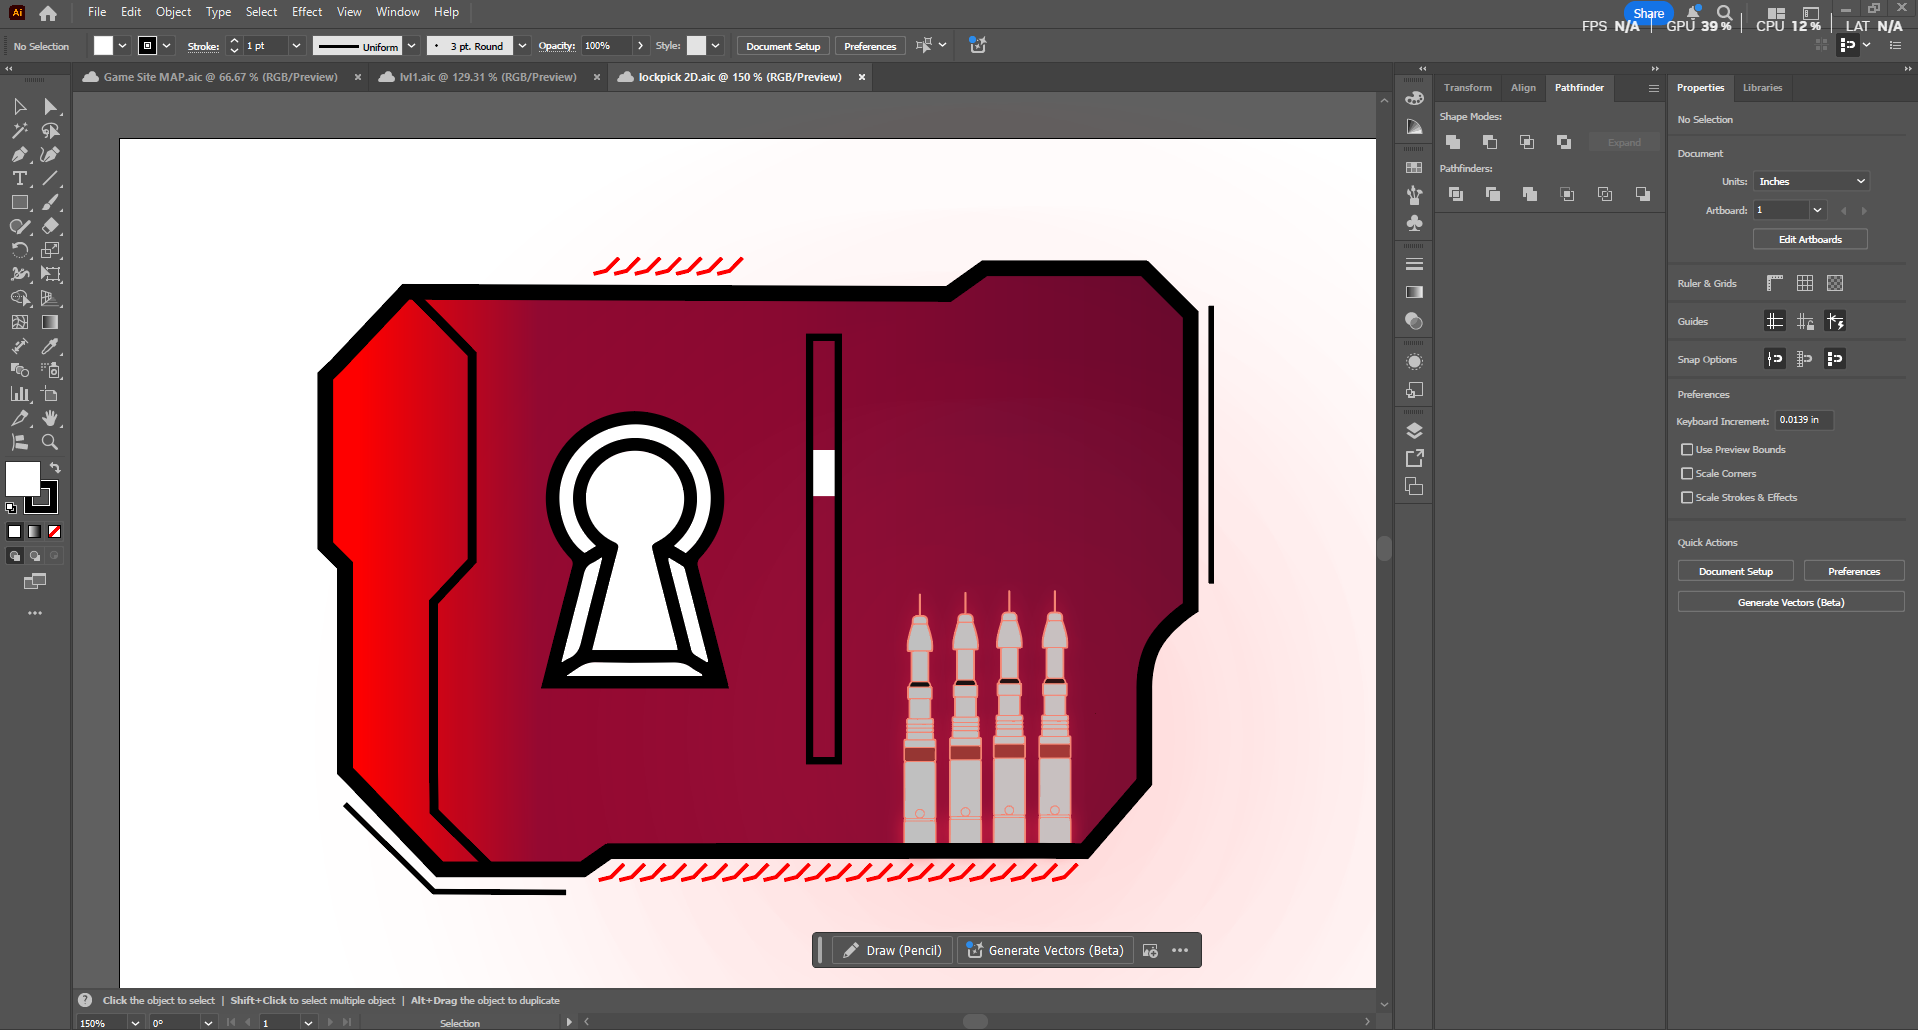Click the white Fill color swatch

pyautogui.click(x=22, y=479)
